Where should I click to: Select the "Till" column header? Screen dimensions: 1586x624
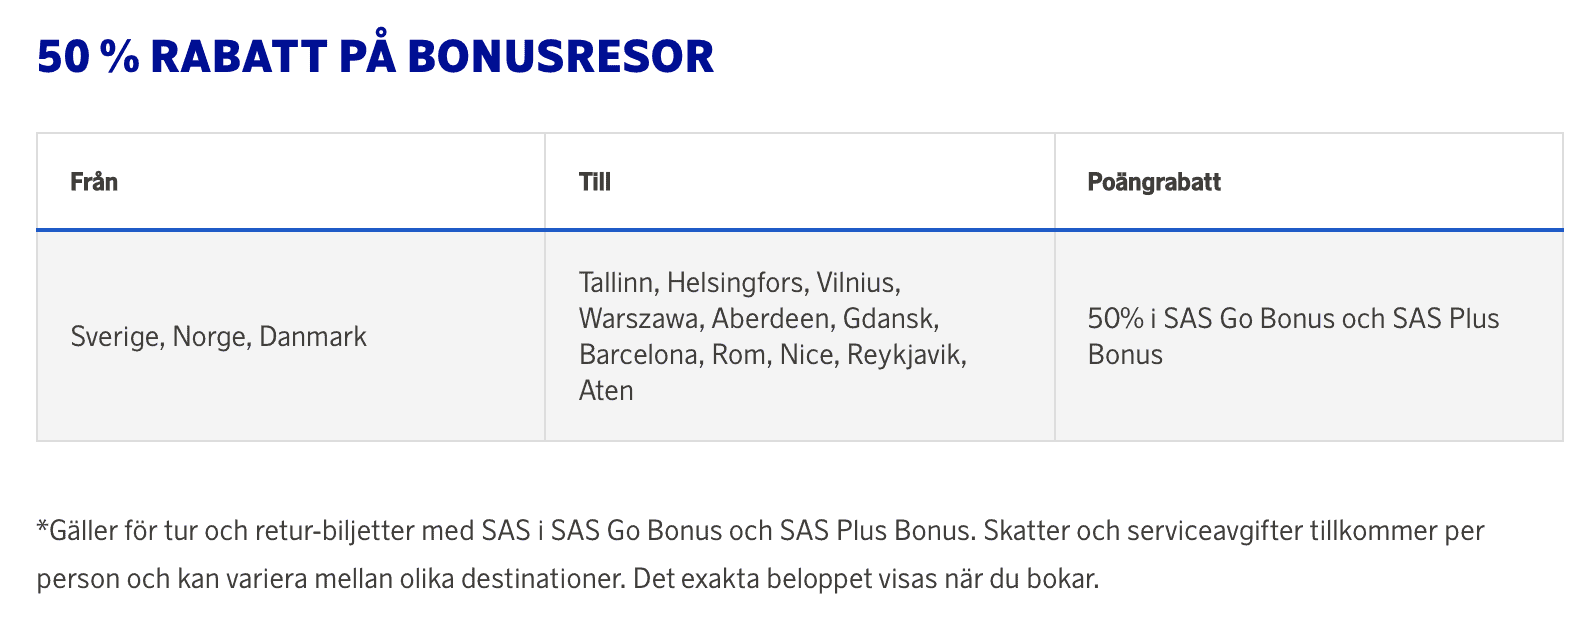[x=595, y=182]
